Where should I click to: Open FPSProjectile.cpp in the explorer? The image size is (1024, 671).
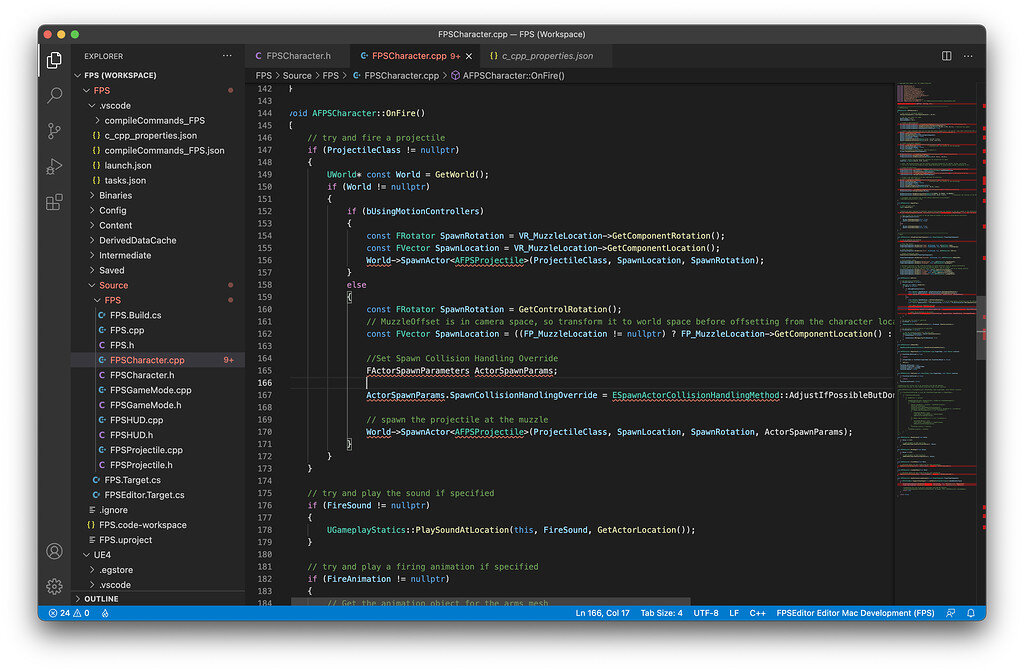[x=146, y=450]
